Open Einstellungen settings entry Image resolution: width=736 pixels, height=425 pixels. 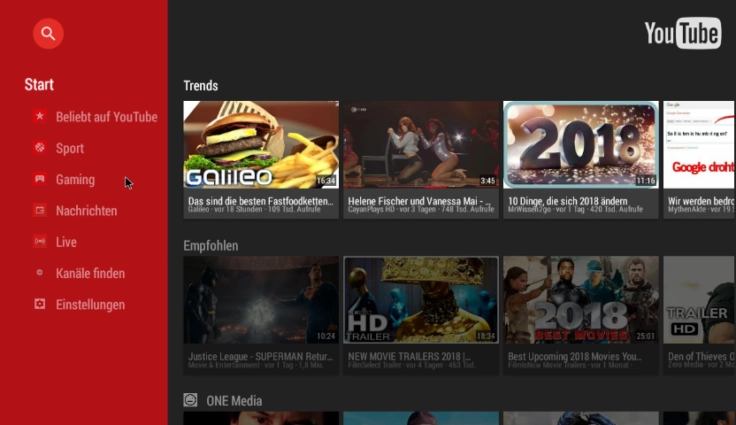point(91,305)
